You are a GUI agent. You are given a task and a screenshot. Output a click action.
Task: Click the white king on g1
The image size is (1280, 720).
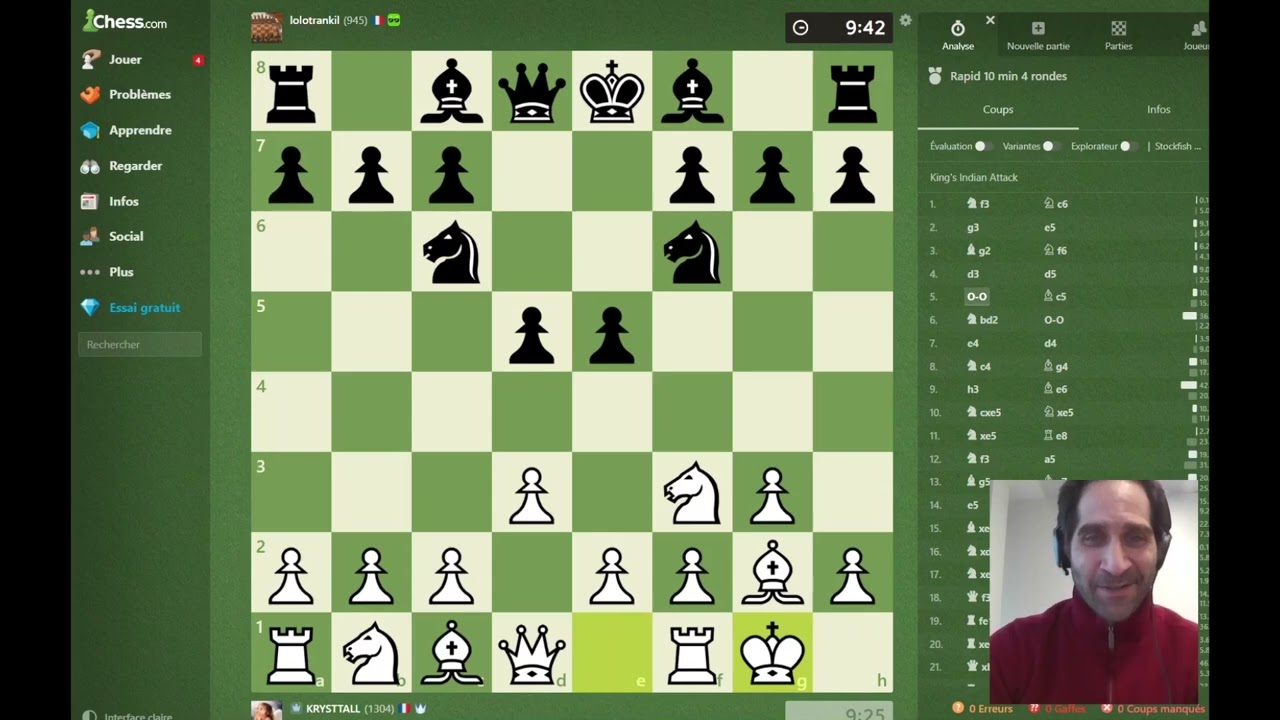pos(772,652)
